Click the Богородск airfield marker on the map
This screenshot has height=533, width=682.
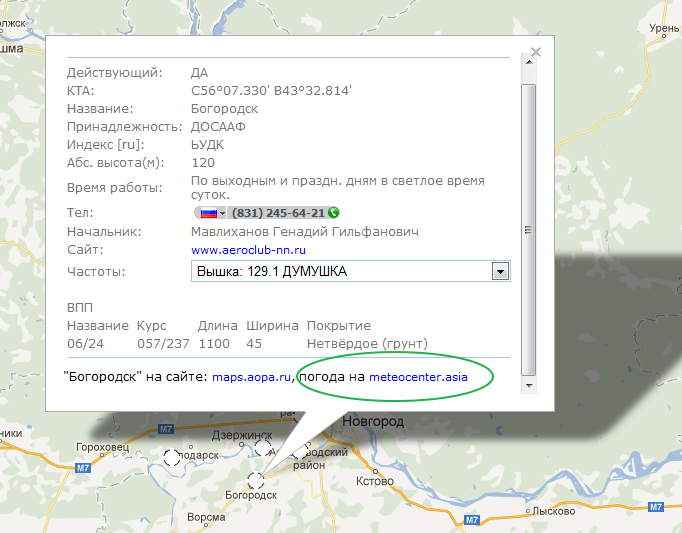(257, 480)
